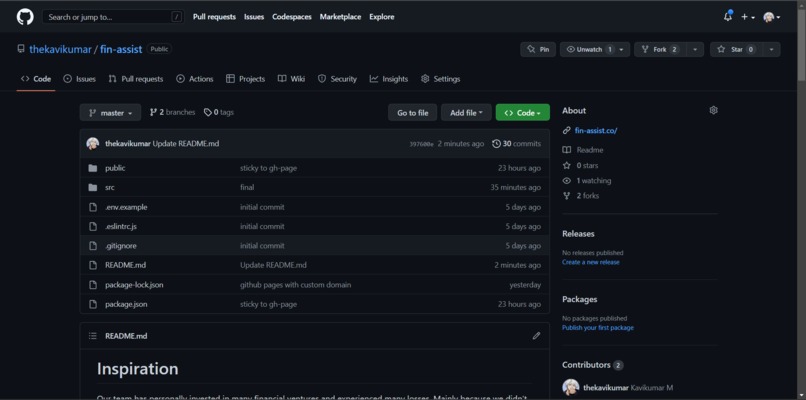Open the master branch selector

coord(111,113)
